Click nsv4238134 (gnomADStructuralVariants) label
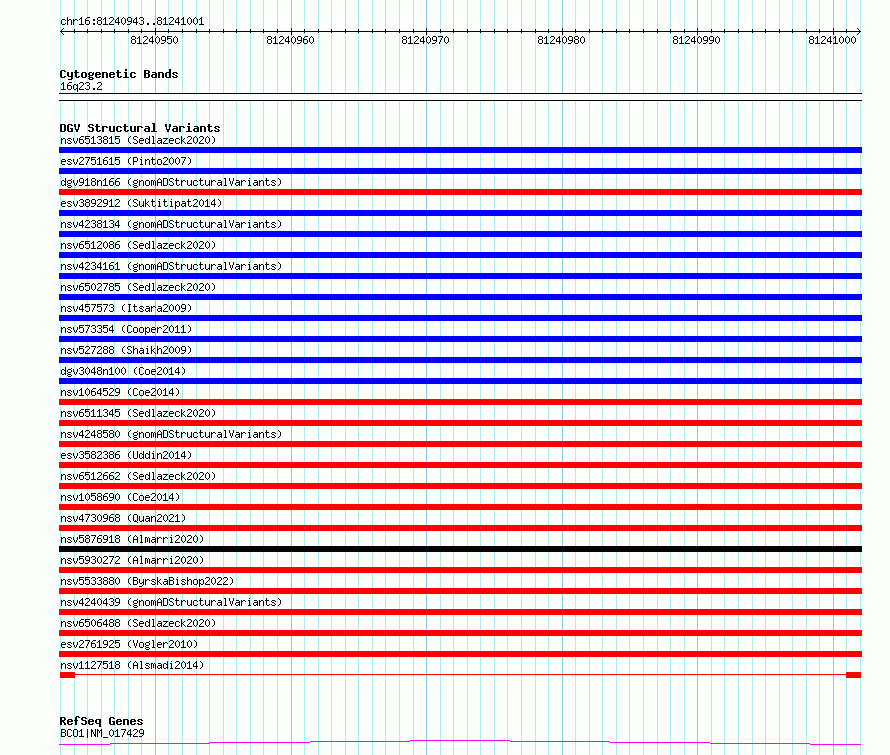Image resolution: width=890 pixels, height=755 pixels. click(171, 224)
